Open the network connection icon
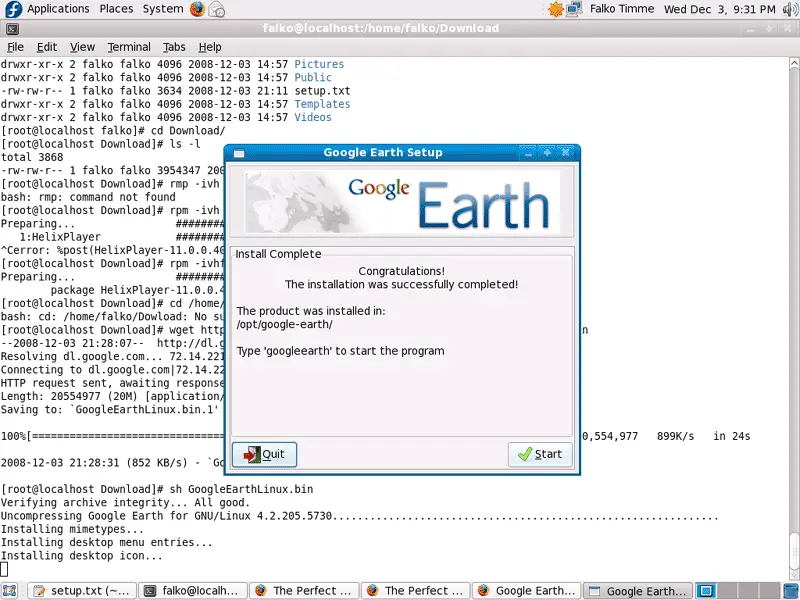 (574, 9)
